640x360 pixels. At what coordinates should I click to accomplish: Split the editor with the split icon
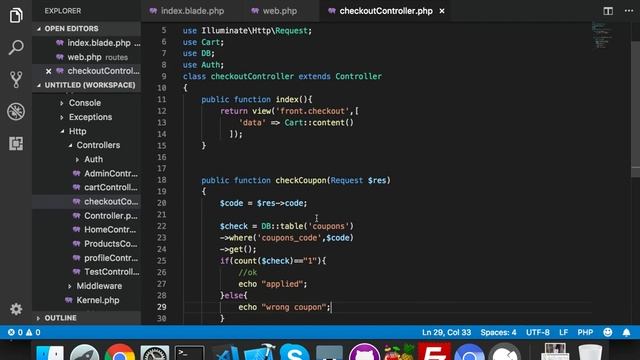tap(608, 11)
